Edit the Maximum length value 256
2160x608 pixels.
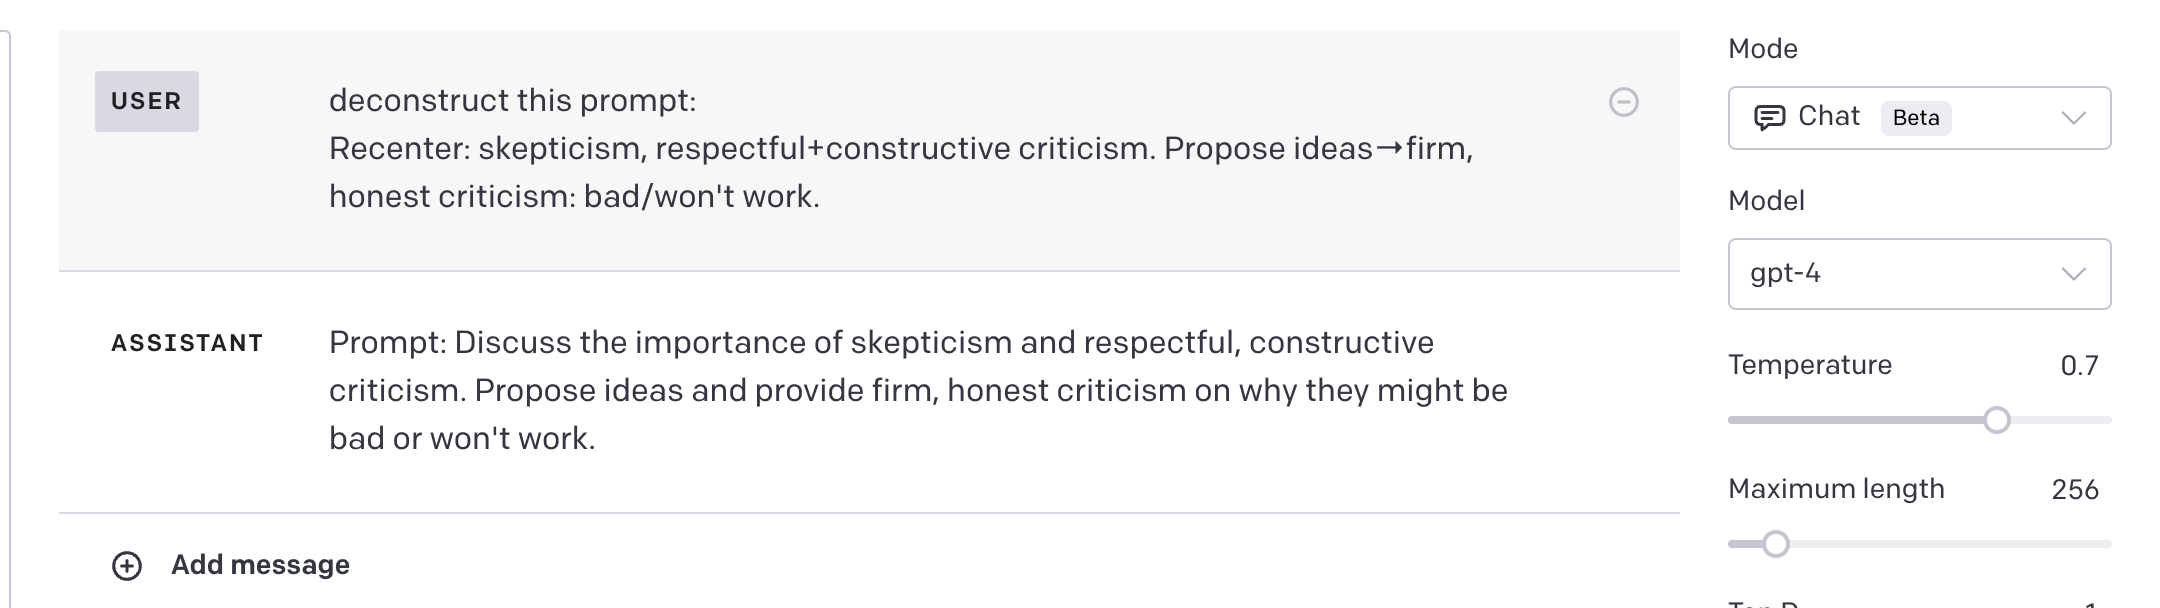point(2074,490)
